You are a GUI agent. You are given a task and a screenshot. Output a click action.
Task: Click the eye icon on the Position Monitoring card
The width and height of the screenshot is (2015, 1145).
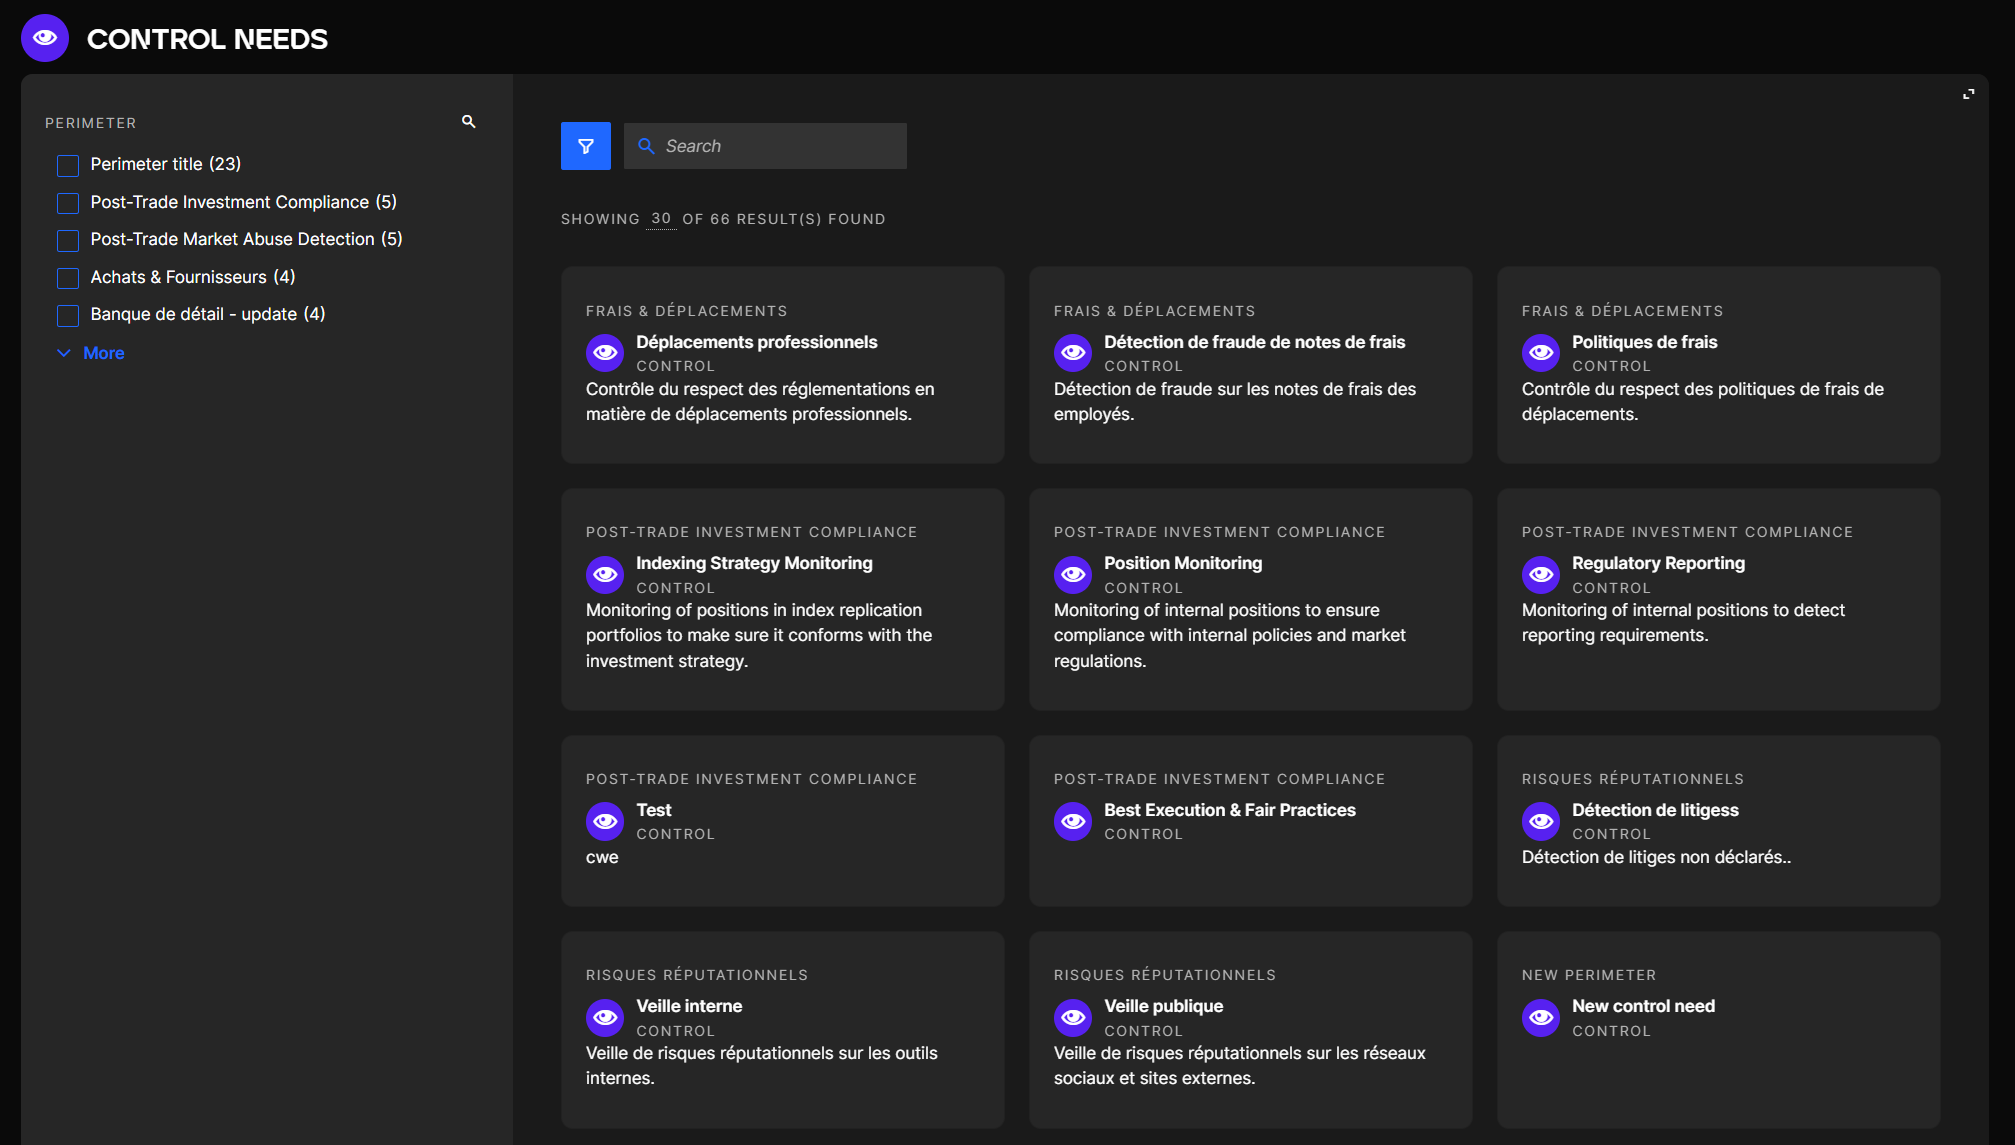[x=1072, y=574]
